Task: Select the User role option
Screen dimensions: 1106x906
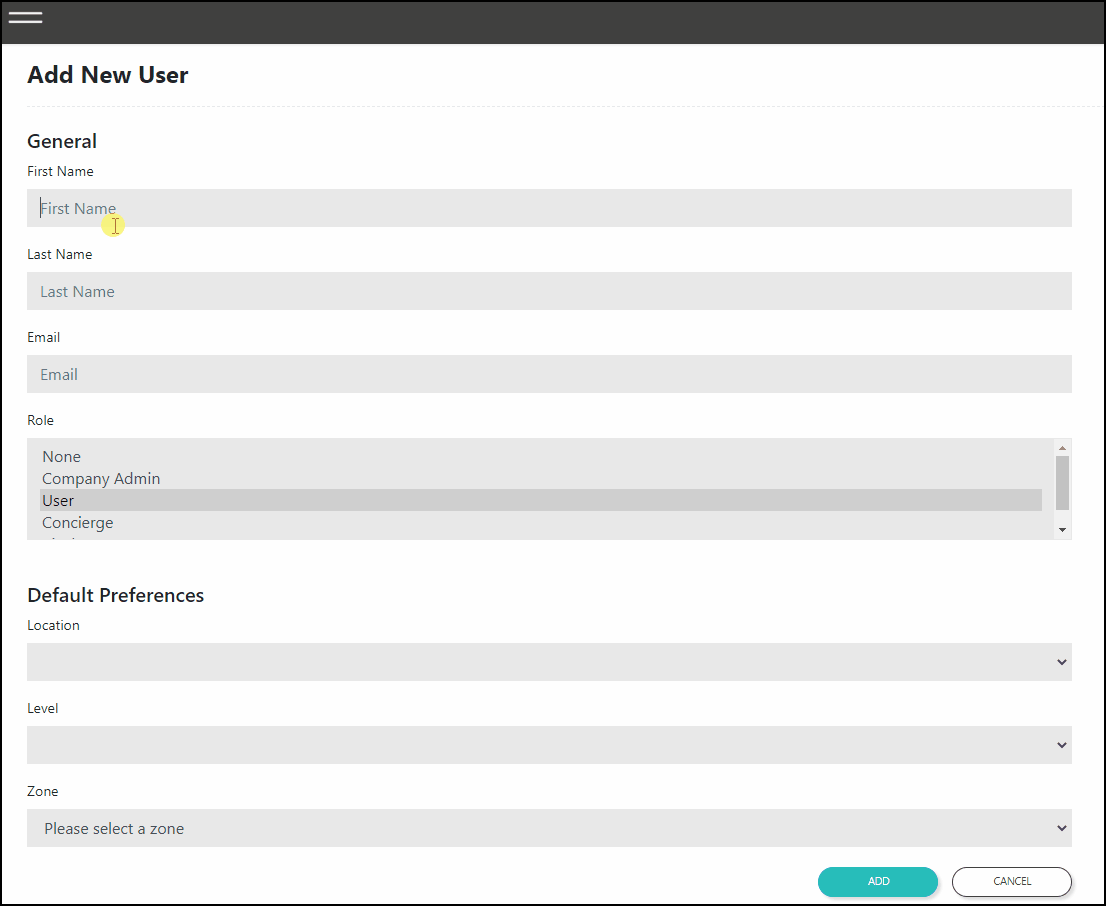Action: [540, 500]
